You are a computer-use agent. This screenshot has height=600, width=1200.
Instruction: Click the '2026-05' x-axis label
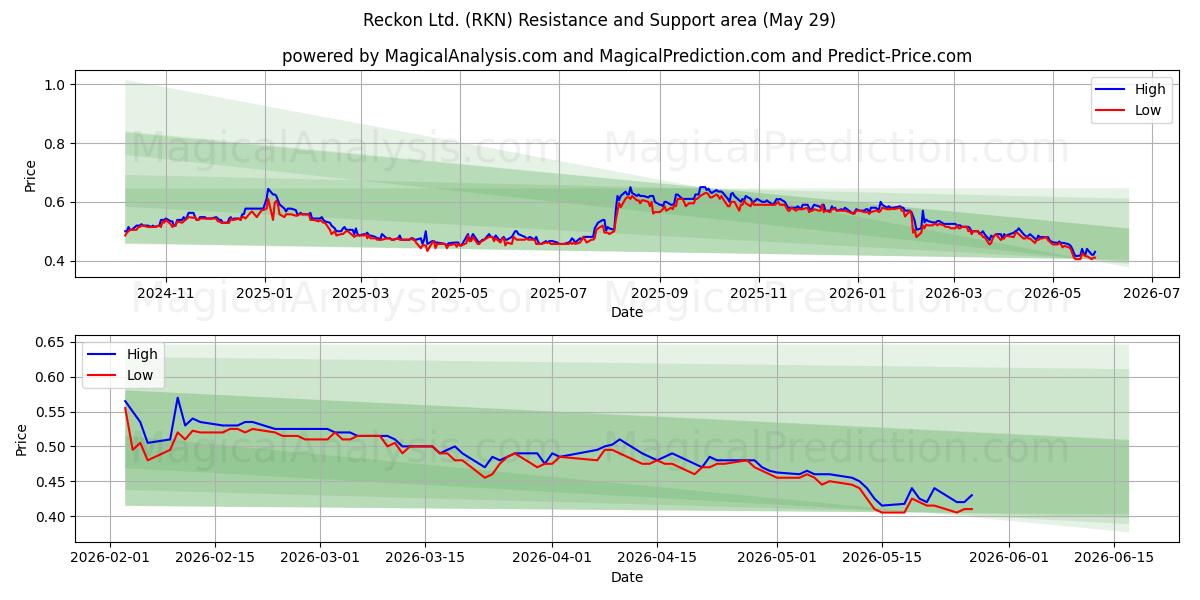(x=1052, y=293)
